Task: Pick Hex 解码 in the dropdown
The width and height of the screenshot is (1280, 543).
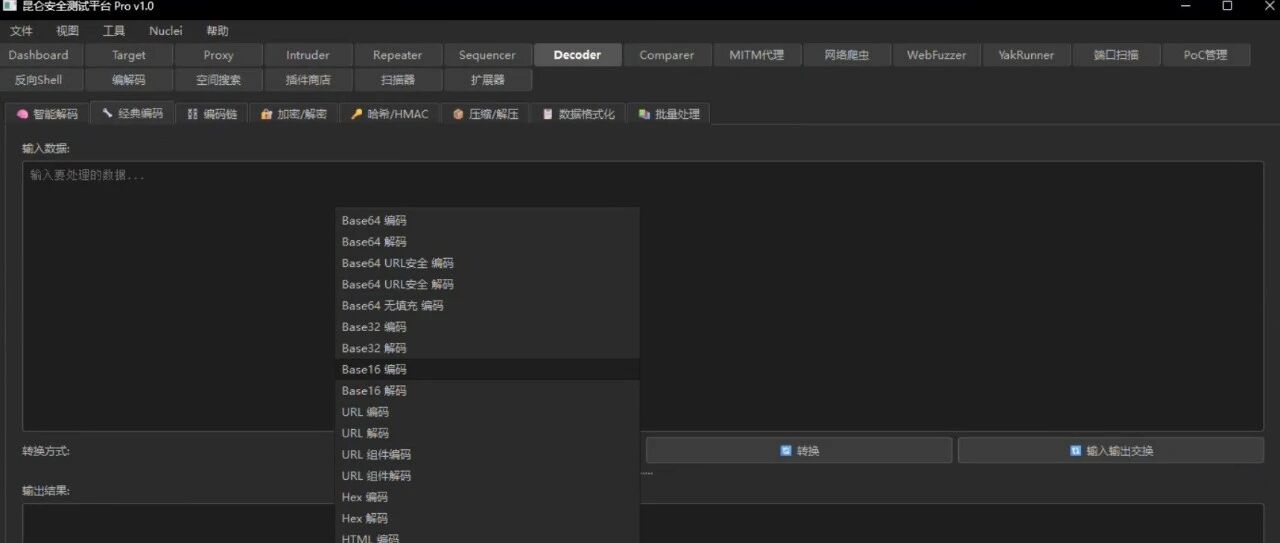Action: (487, 518)
